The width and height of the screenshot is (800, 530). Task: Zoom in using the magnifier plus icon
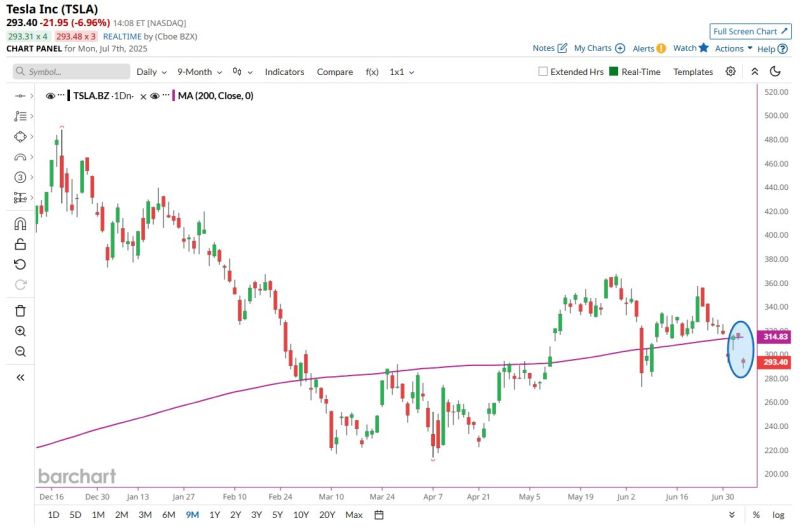click(20, 331)
